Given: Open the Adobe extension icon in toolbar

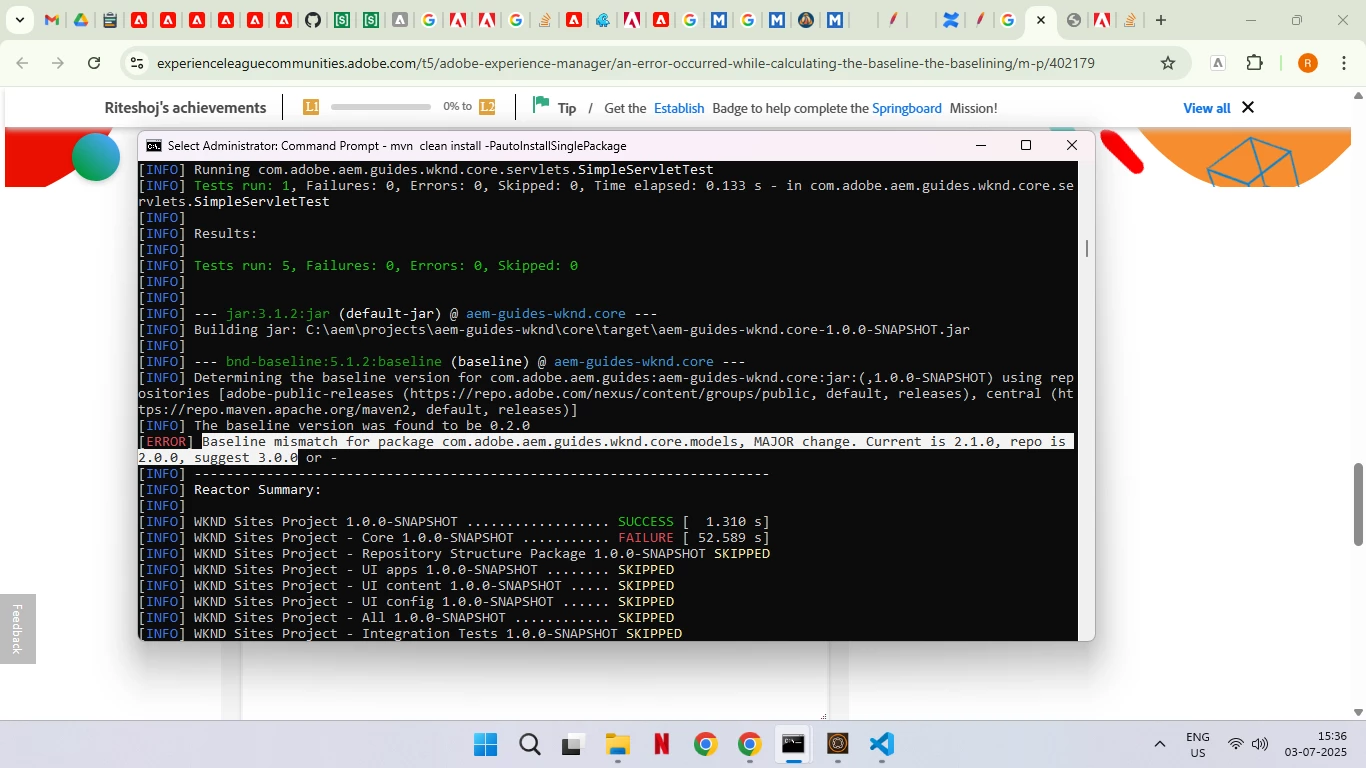Looking at the screenshot, I should 1218,63.
